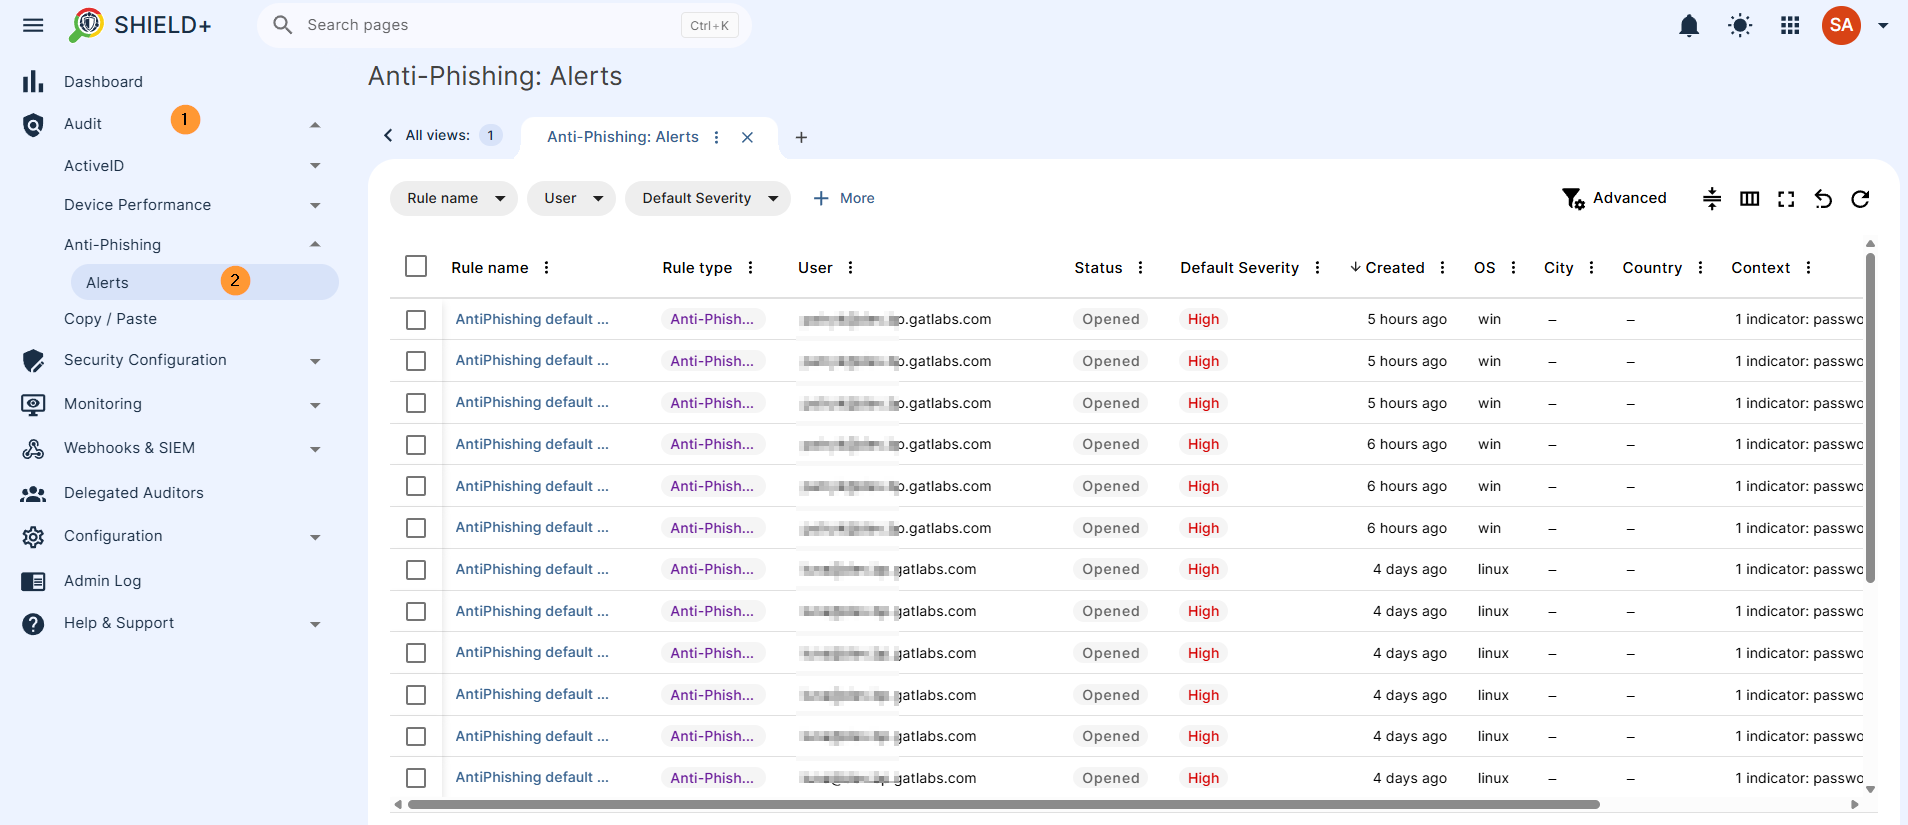Change row density with the compress icon
The width and height of the screenshot is (1908, 825).
(x=1712, y=199)
